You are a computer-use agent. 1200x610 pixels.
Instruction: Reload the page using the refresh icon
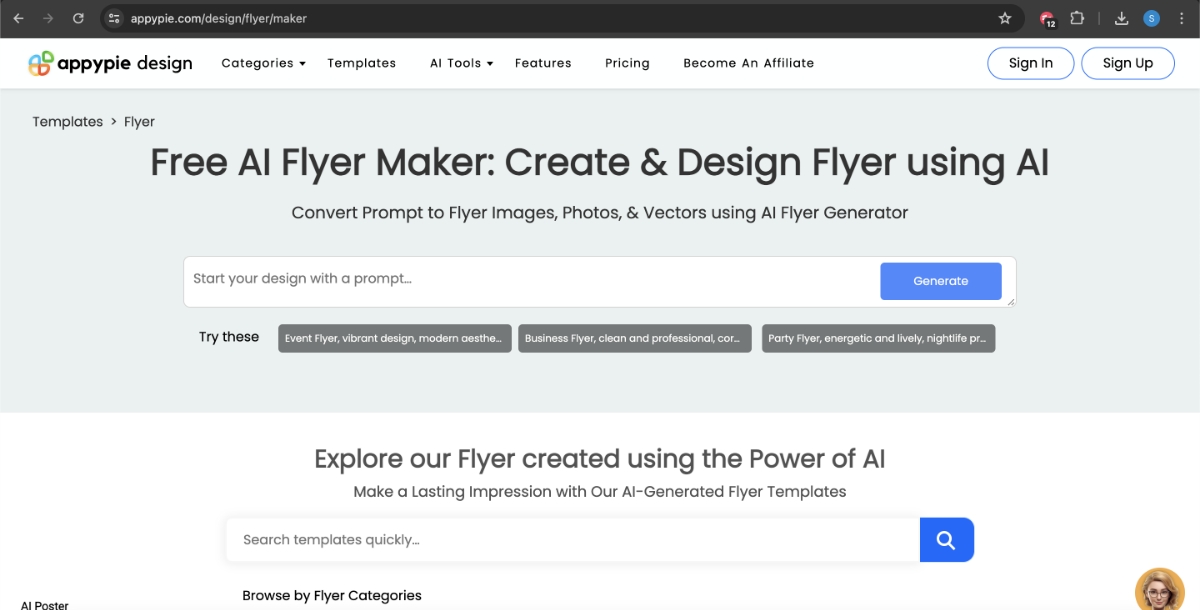(x=78, y=18)
